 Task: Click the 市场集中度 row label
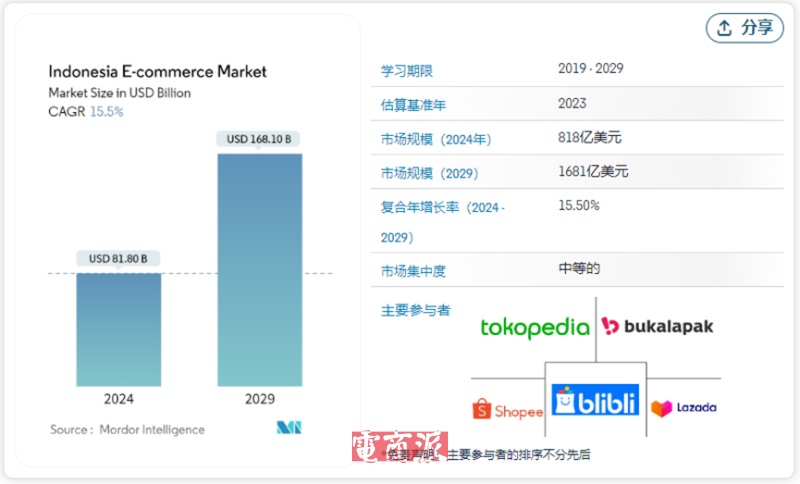tap(413, 271)
